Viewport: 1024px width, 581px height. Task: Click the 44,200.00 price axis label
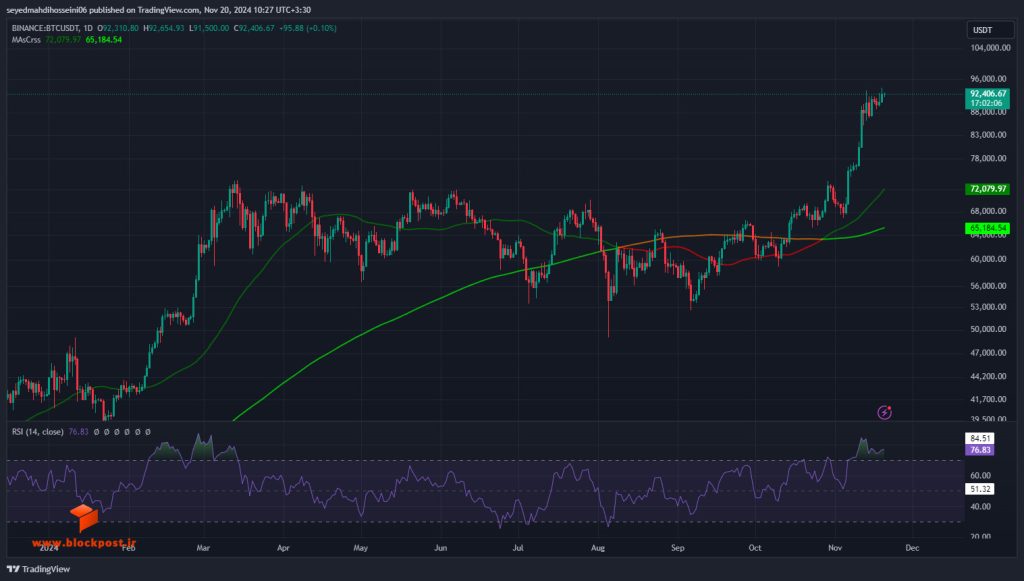pyautogui.click(x=988, y=377)
